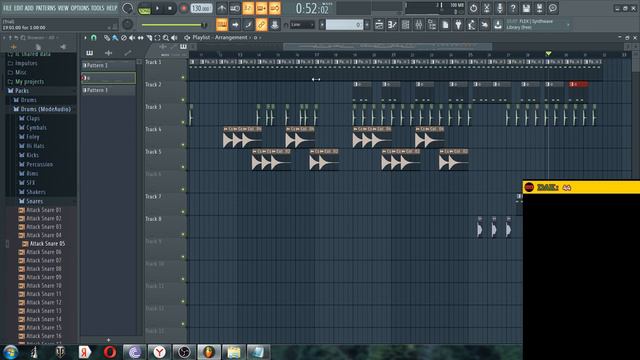Viewport: 640px width, 360px height.
Task: Open the pattern selector box
Action: pos(344,25)
